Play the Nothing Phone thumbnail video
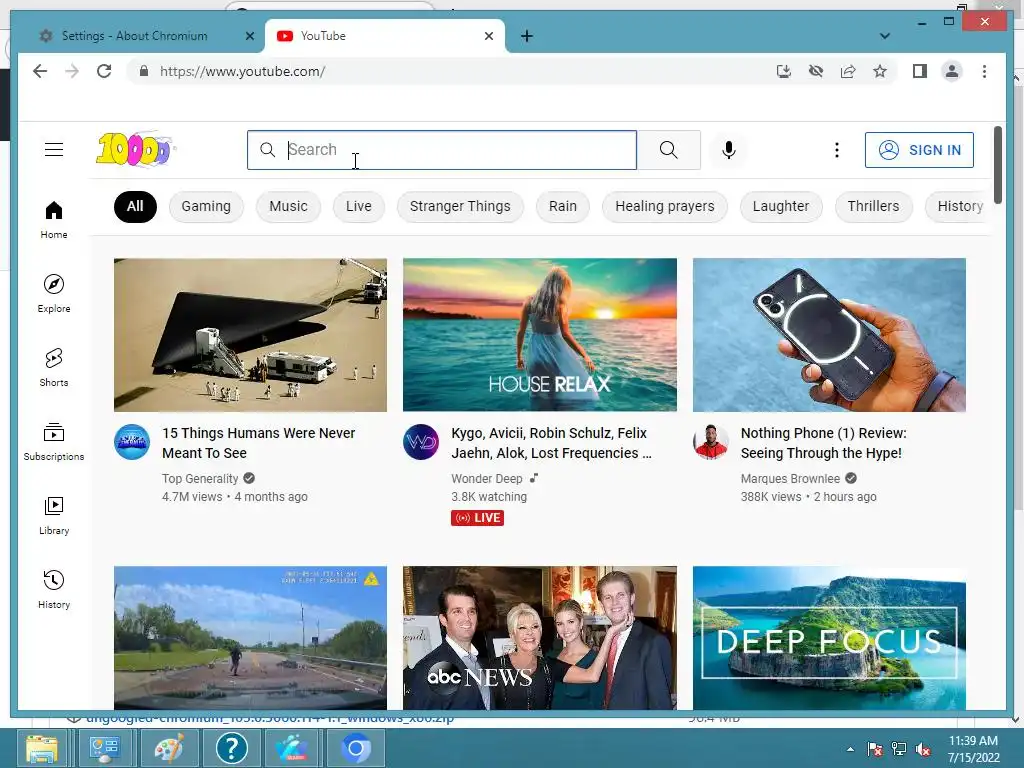 [x=829, y=334]
